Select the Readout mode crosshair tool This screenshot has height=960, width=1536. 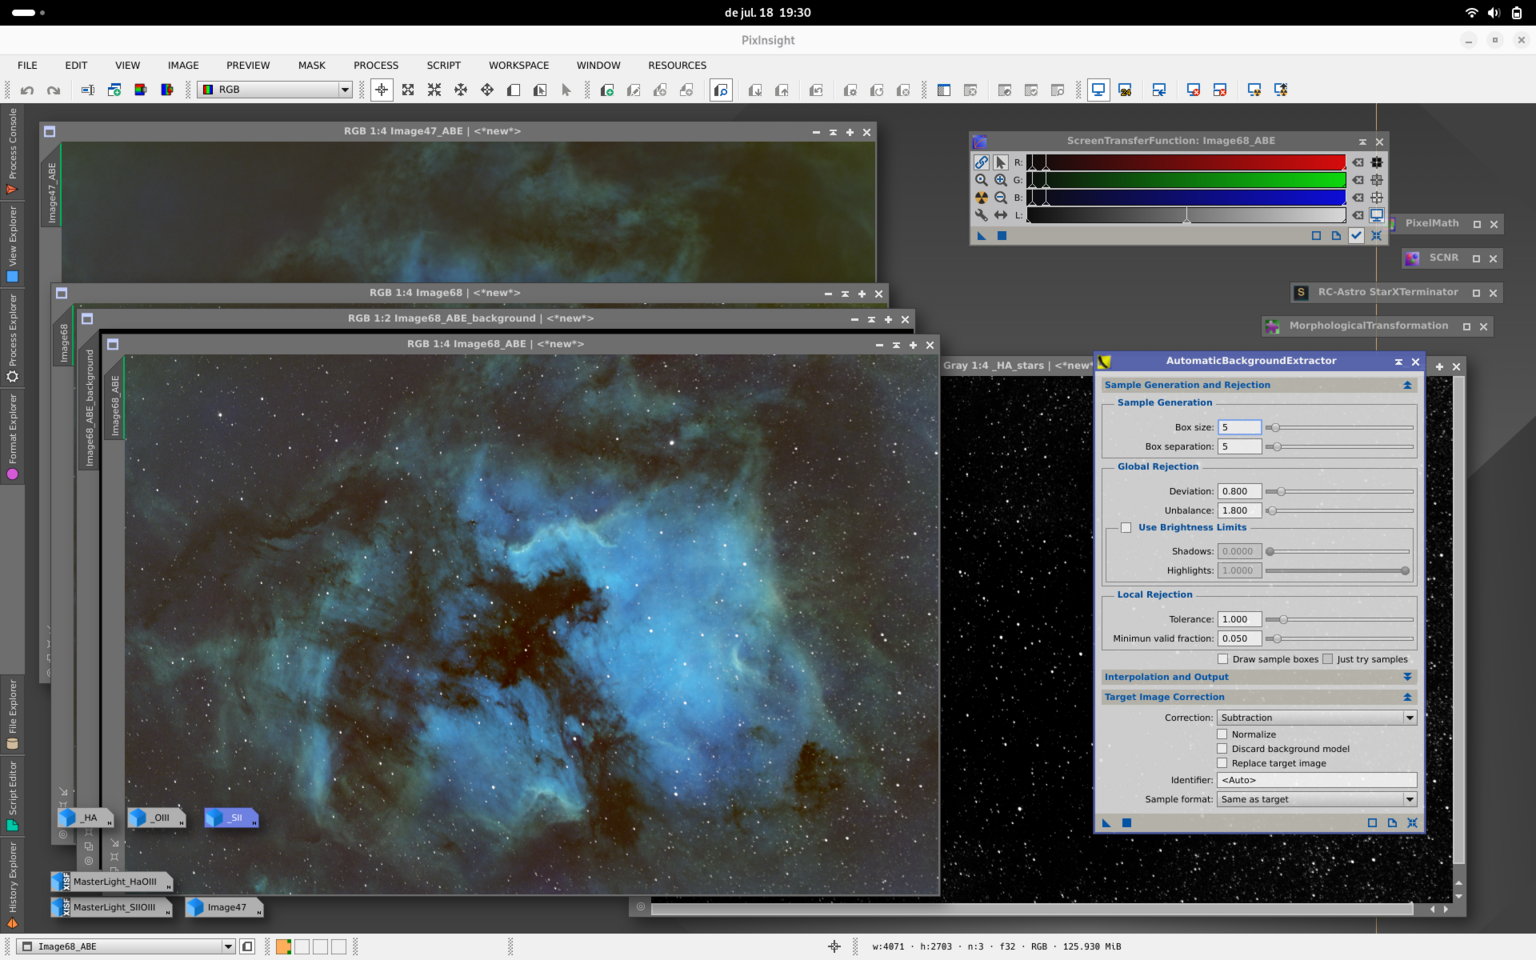point(382,90)
